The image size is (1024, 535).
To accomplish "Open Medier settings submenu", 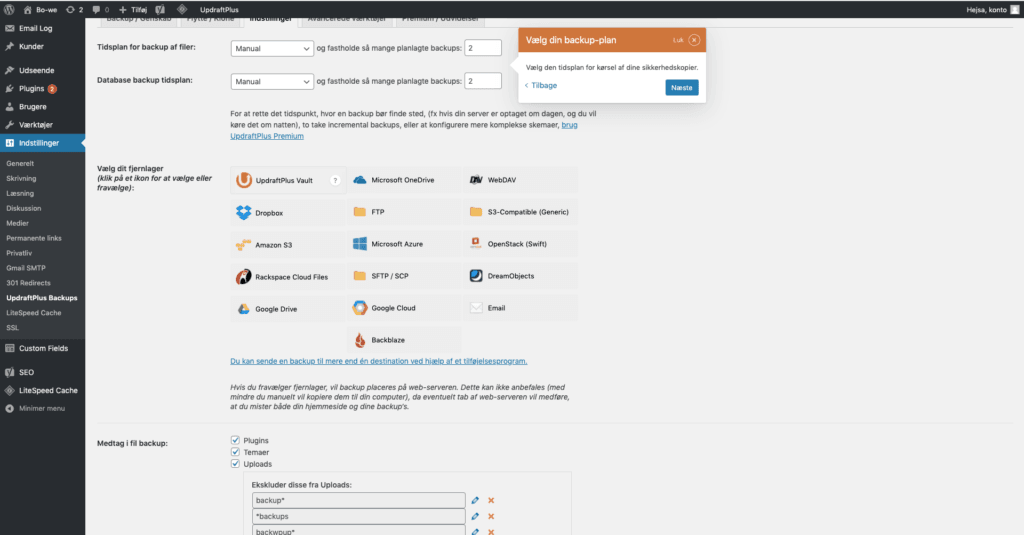I will (x=17, y=223).
